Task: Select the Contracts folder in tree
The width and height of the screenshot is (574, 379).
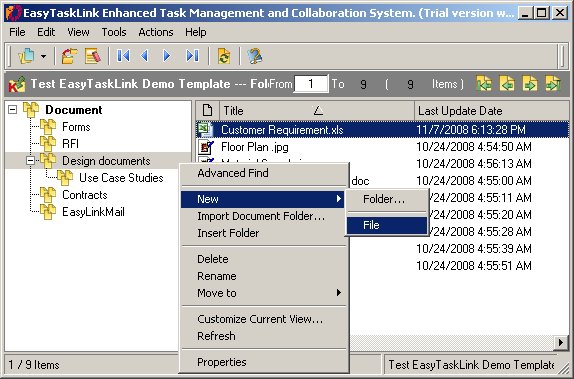Action: coord(85,195)
